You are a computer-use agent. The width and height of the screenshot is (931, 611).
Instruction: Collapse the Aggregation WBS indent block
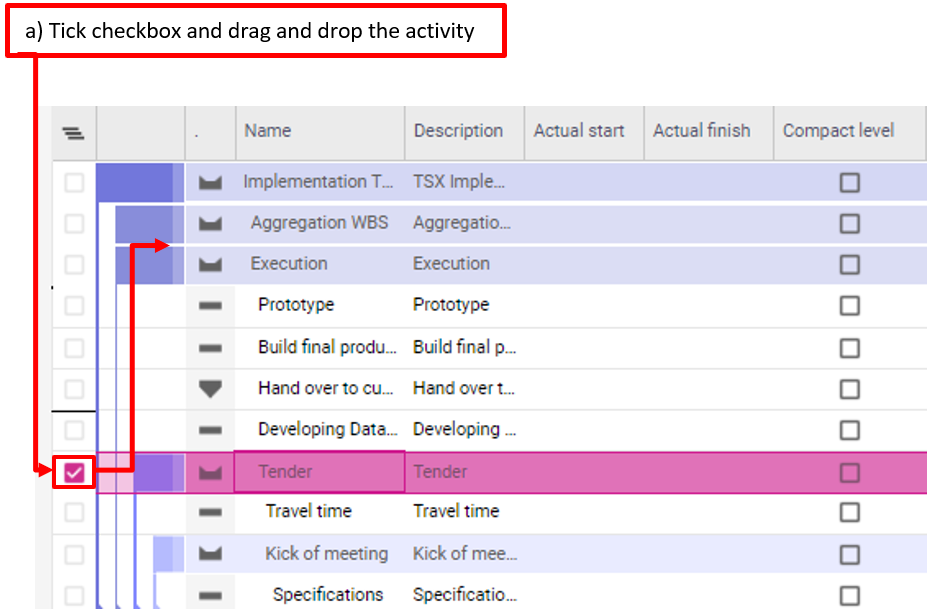pos(143,223)
